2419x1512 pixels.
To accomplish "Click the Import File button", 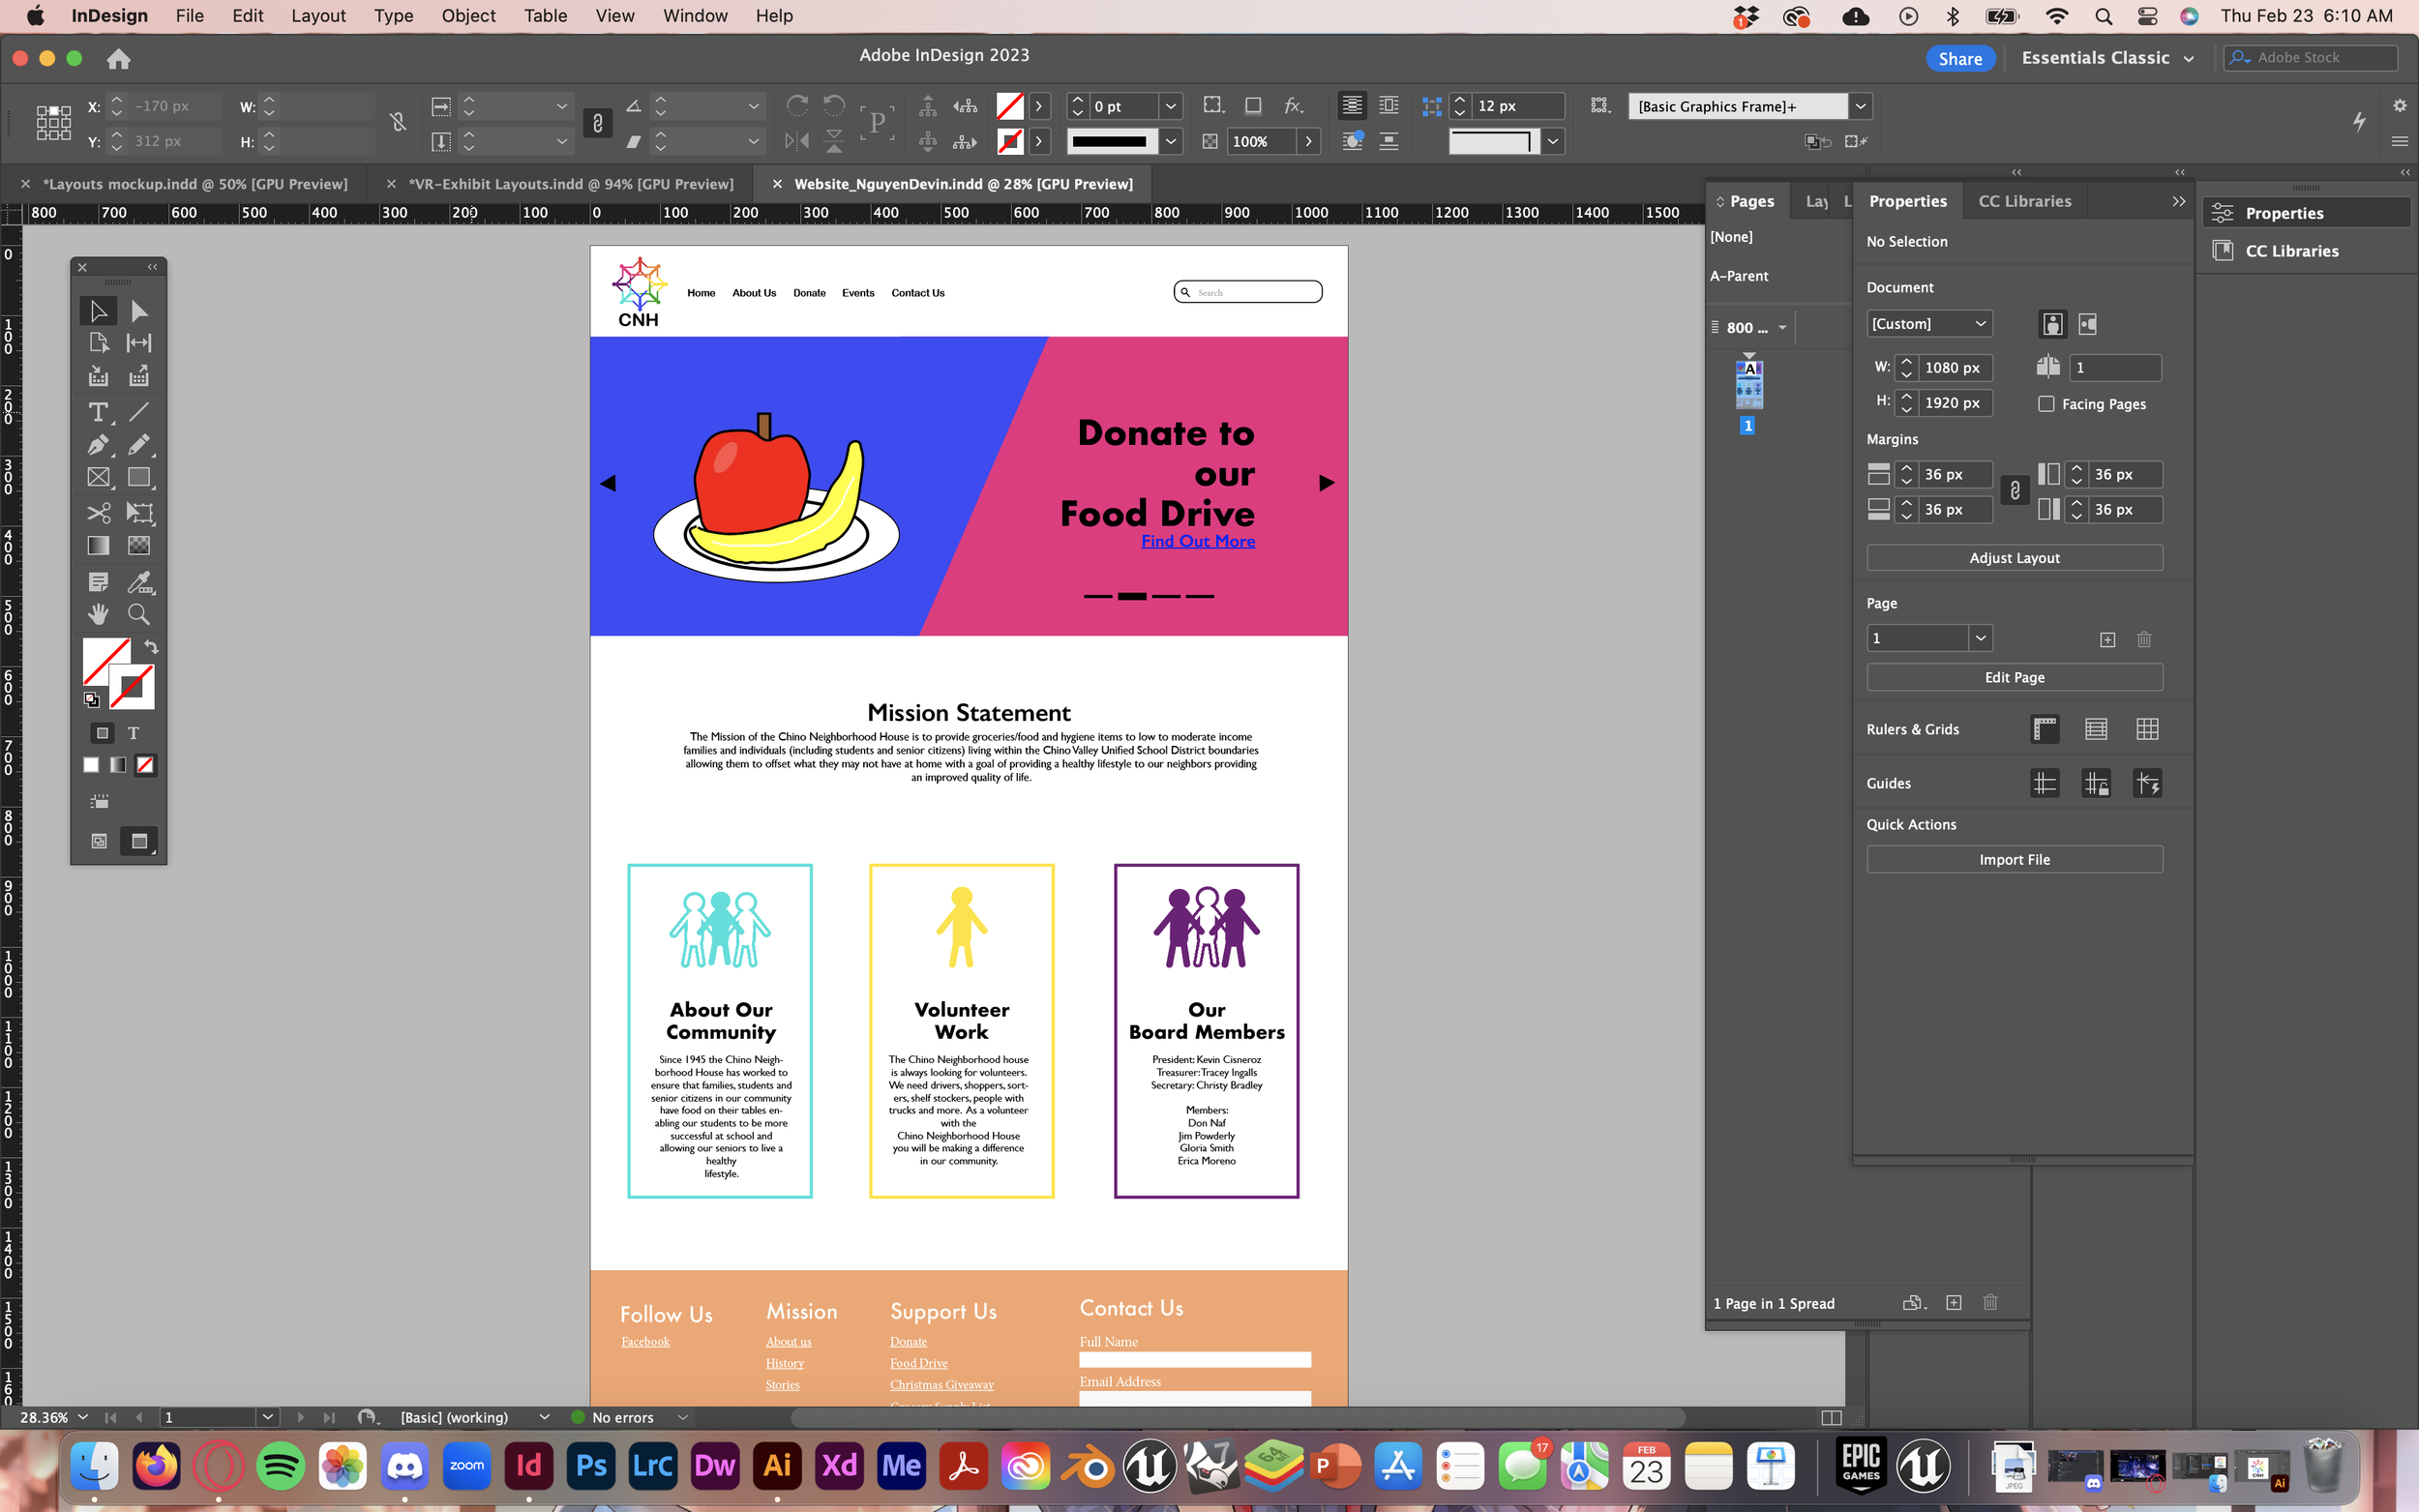I will 2013,860.
